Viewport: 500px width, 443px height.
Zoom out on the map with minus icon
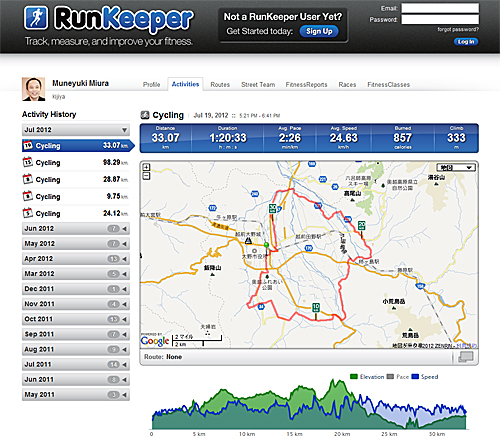tap(146, 176)
